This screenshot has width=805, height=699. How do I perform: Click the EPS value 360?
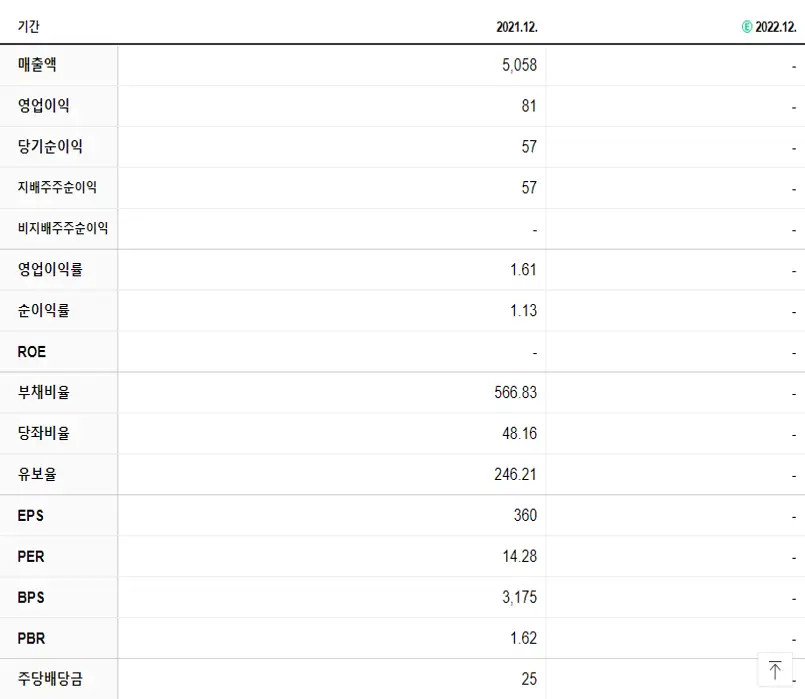[x=525, y=515]
